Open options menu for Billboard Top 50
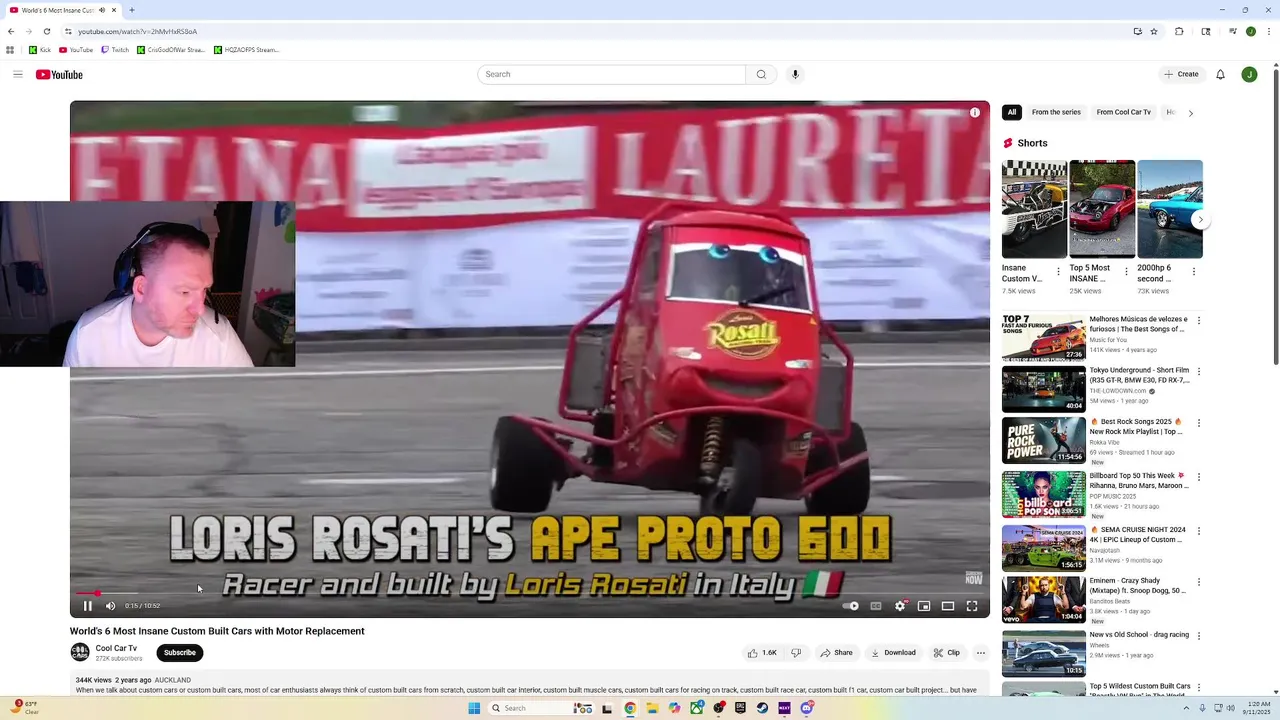 1199,477
